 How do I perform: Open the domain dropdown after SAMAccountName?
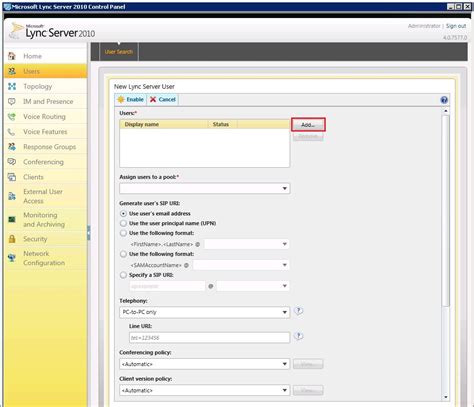pos(241,265)
